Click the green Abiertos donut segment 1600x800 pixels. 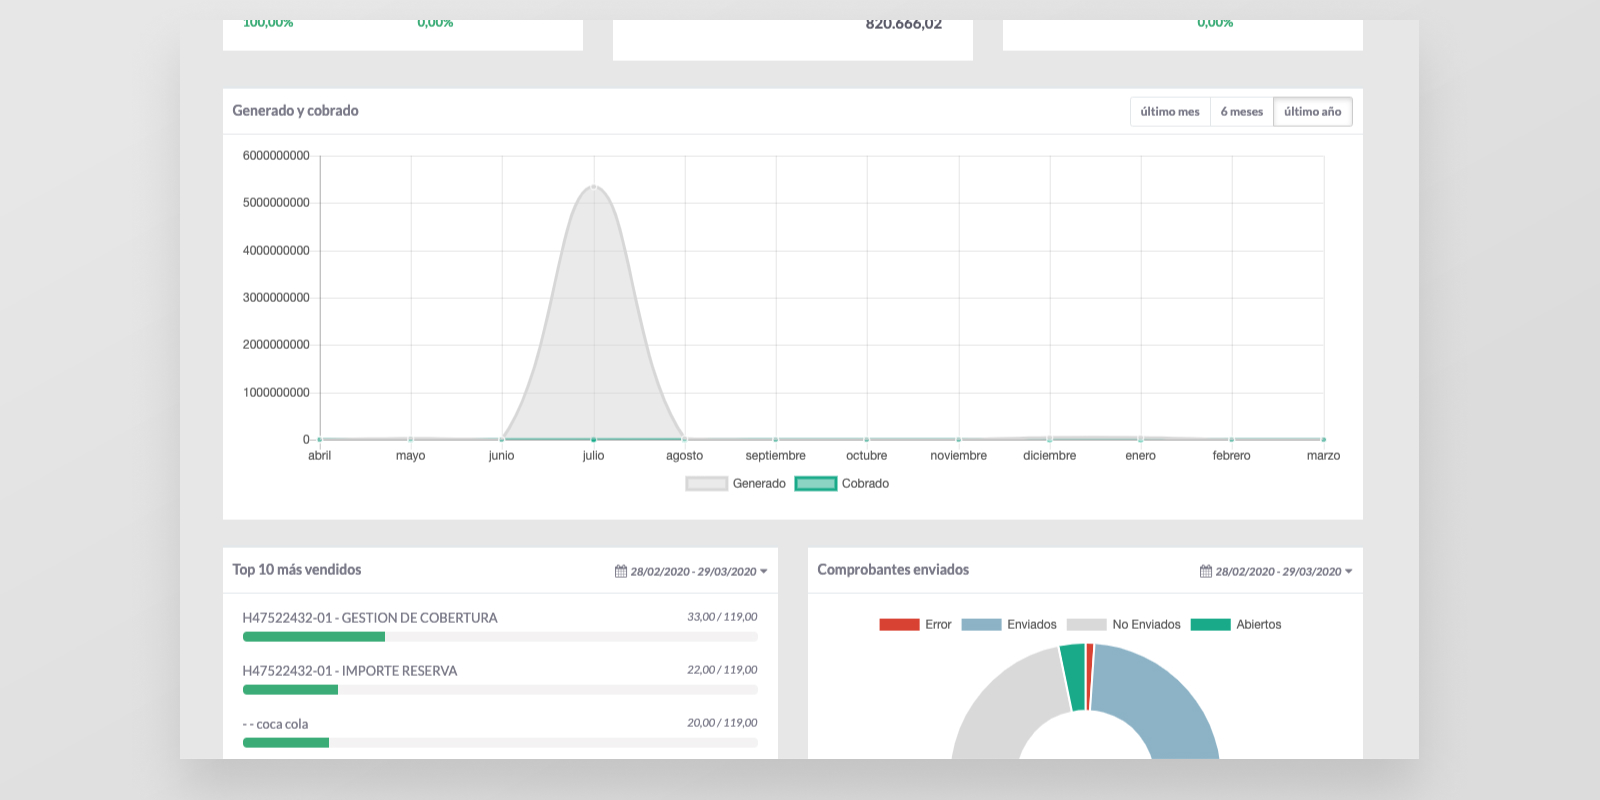point(1073,678)
